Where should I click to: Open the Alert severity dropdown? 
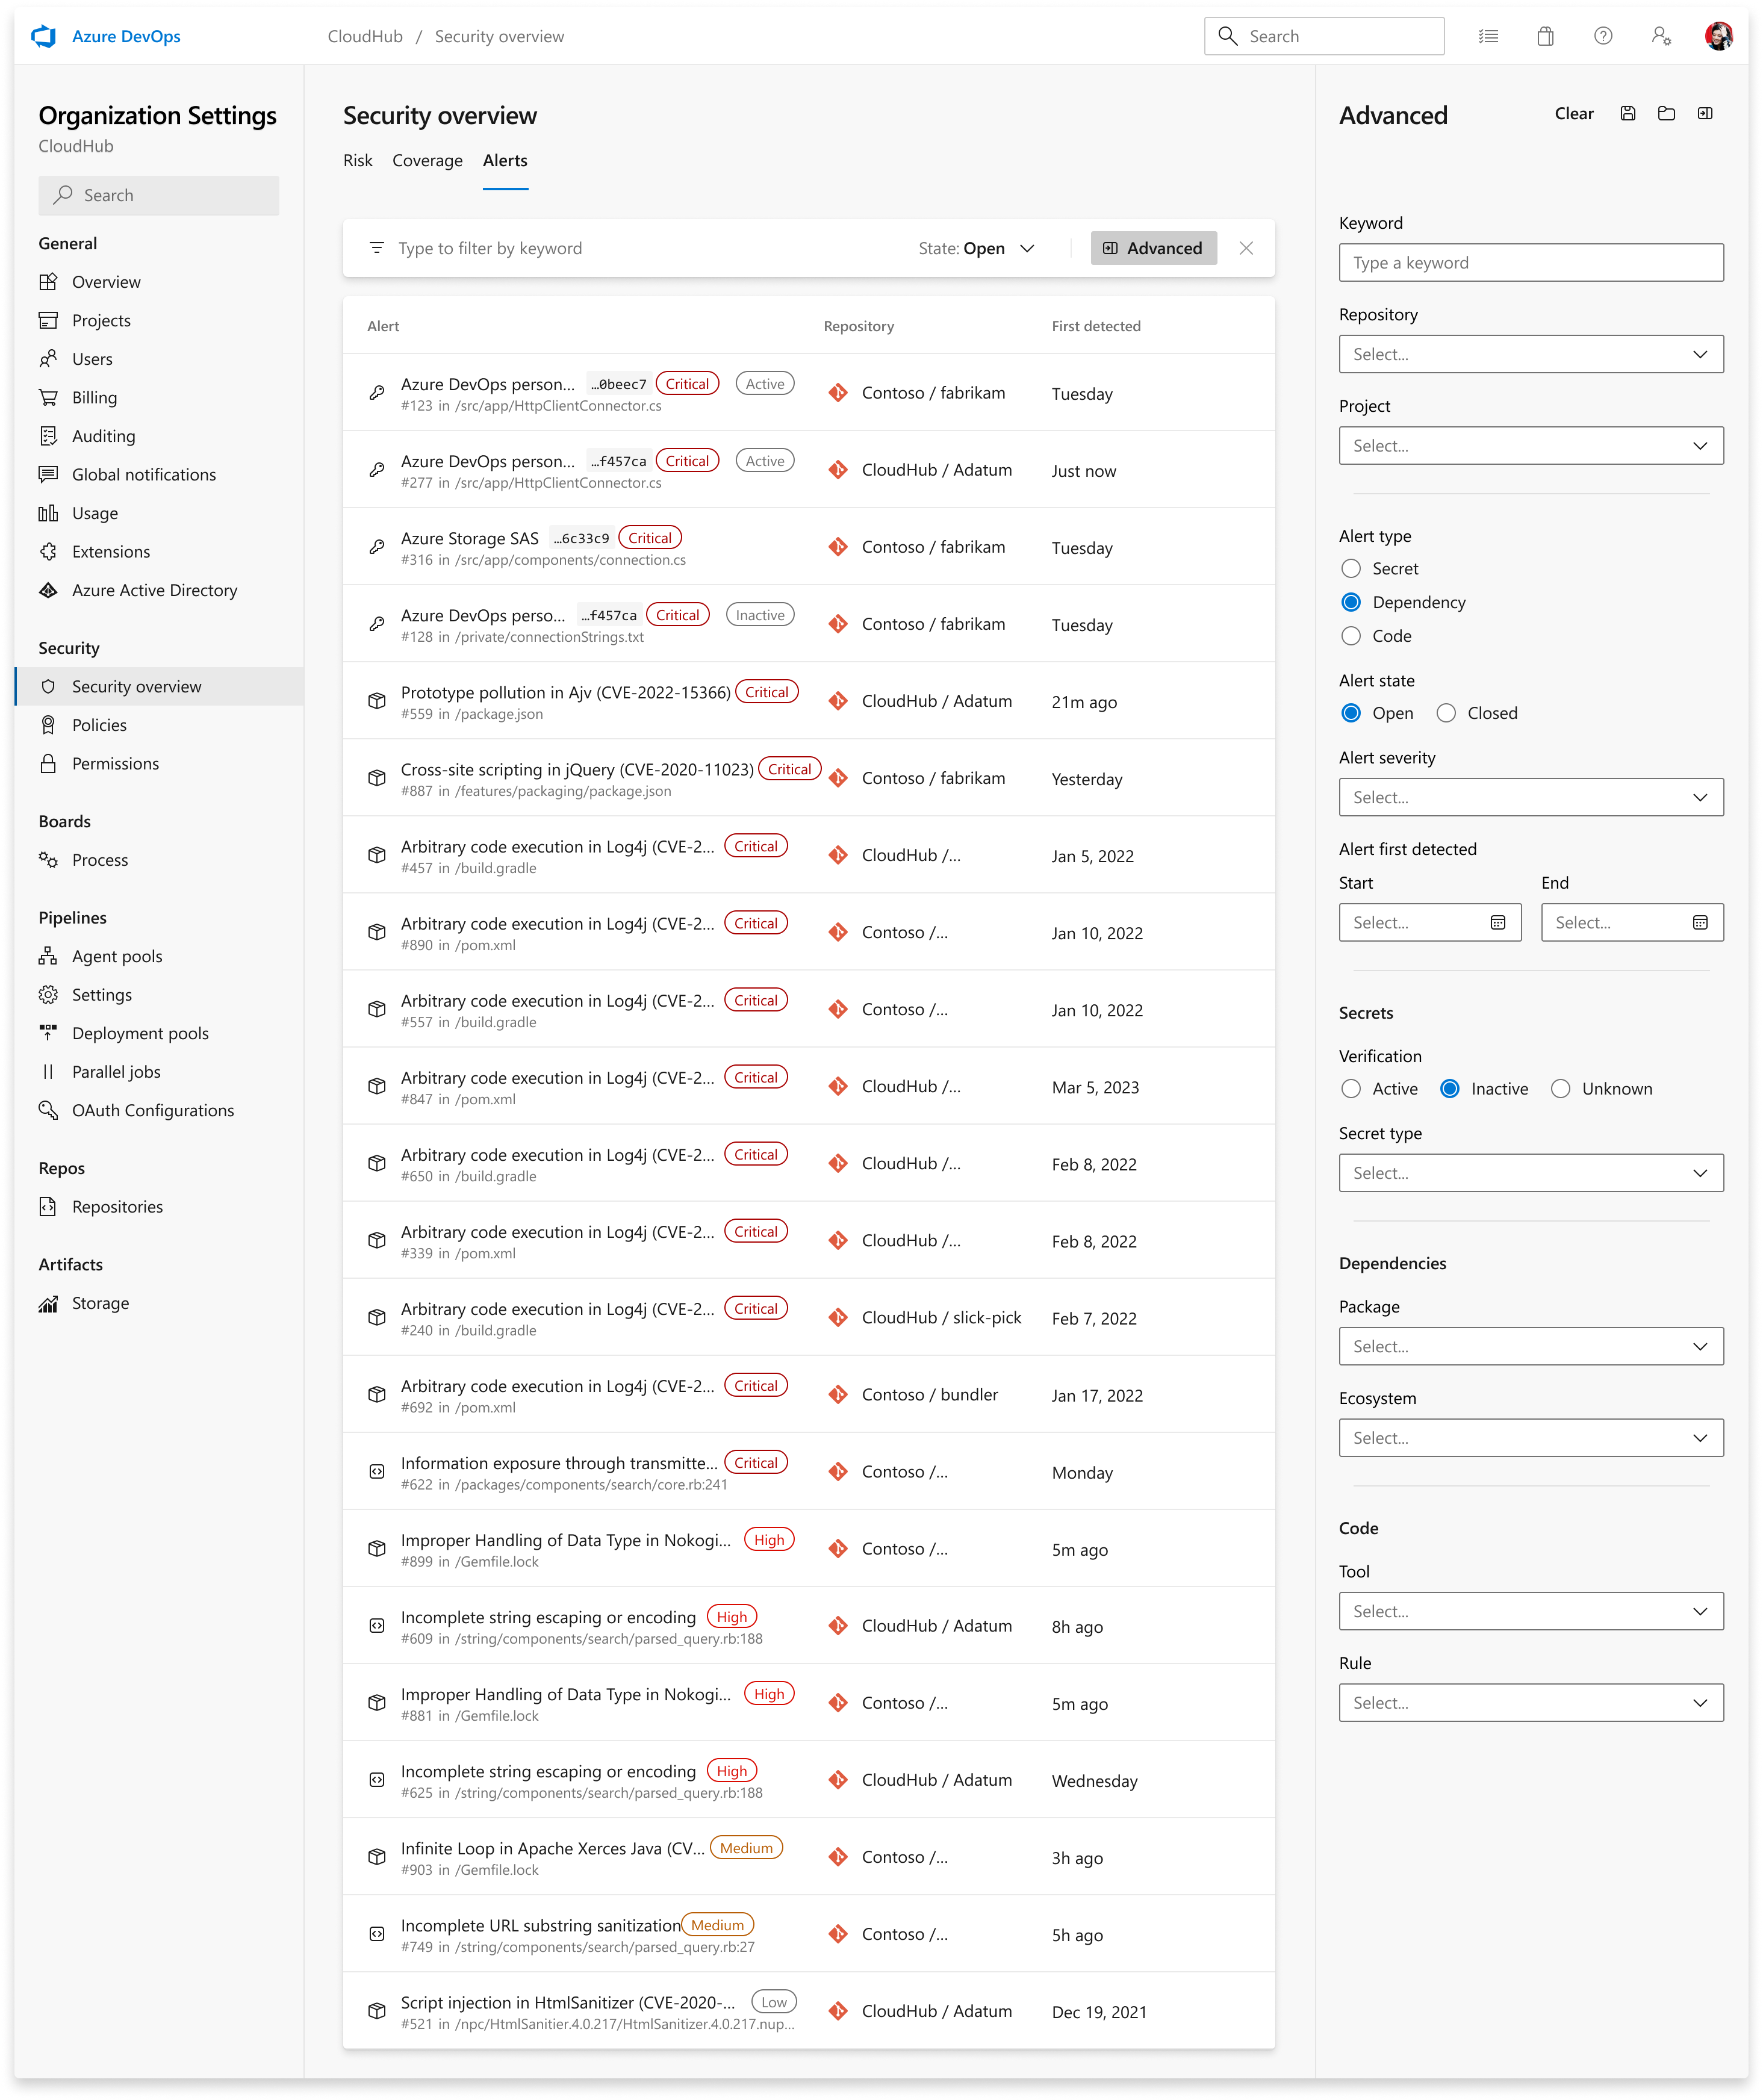click(x=1531, y=798)
